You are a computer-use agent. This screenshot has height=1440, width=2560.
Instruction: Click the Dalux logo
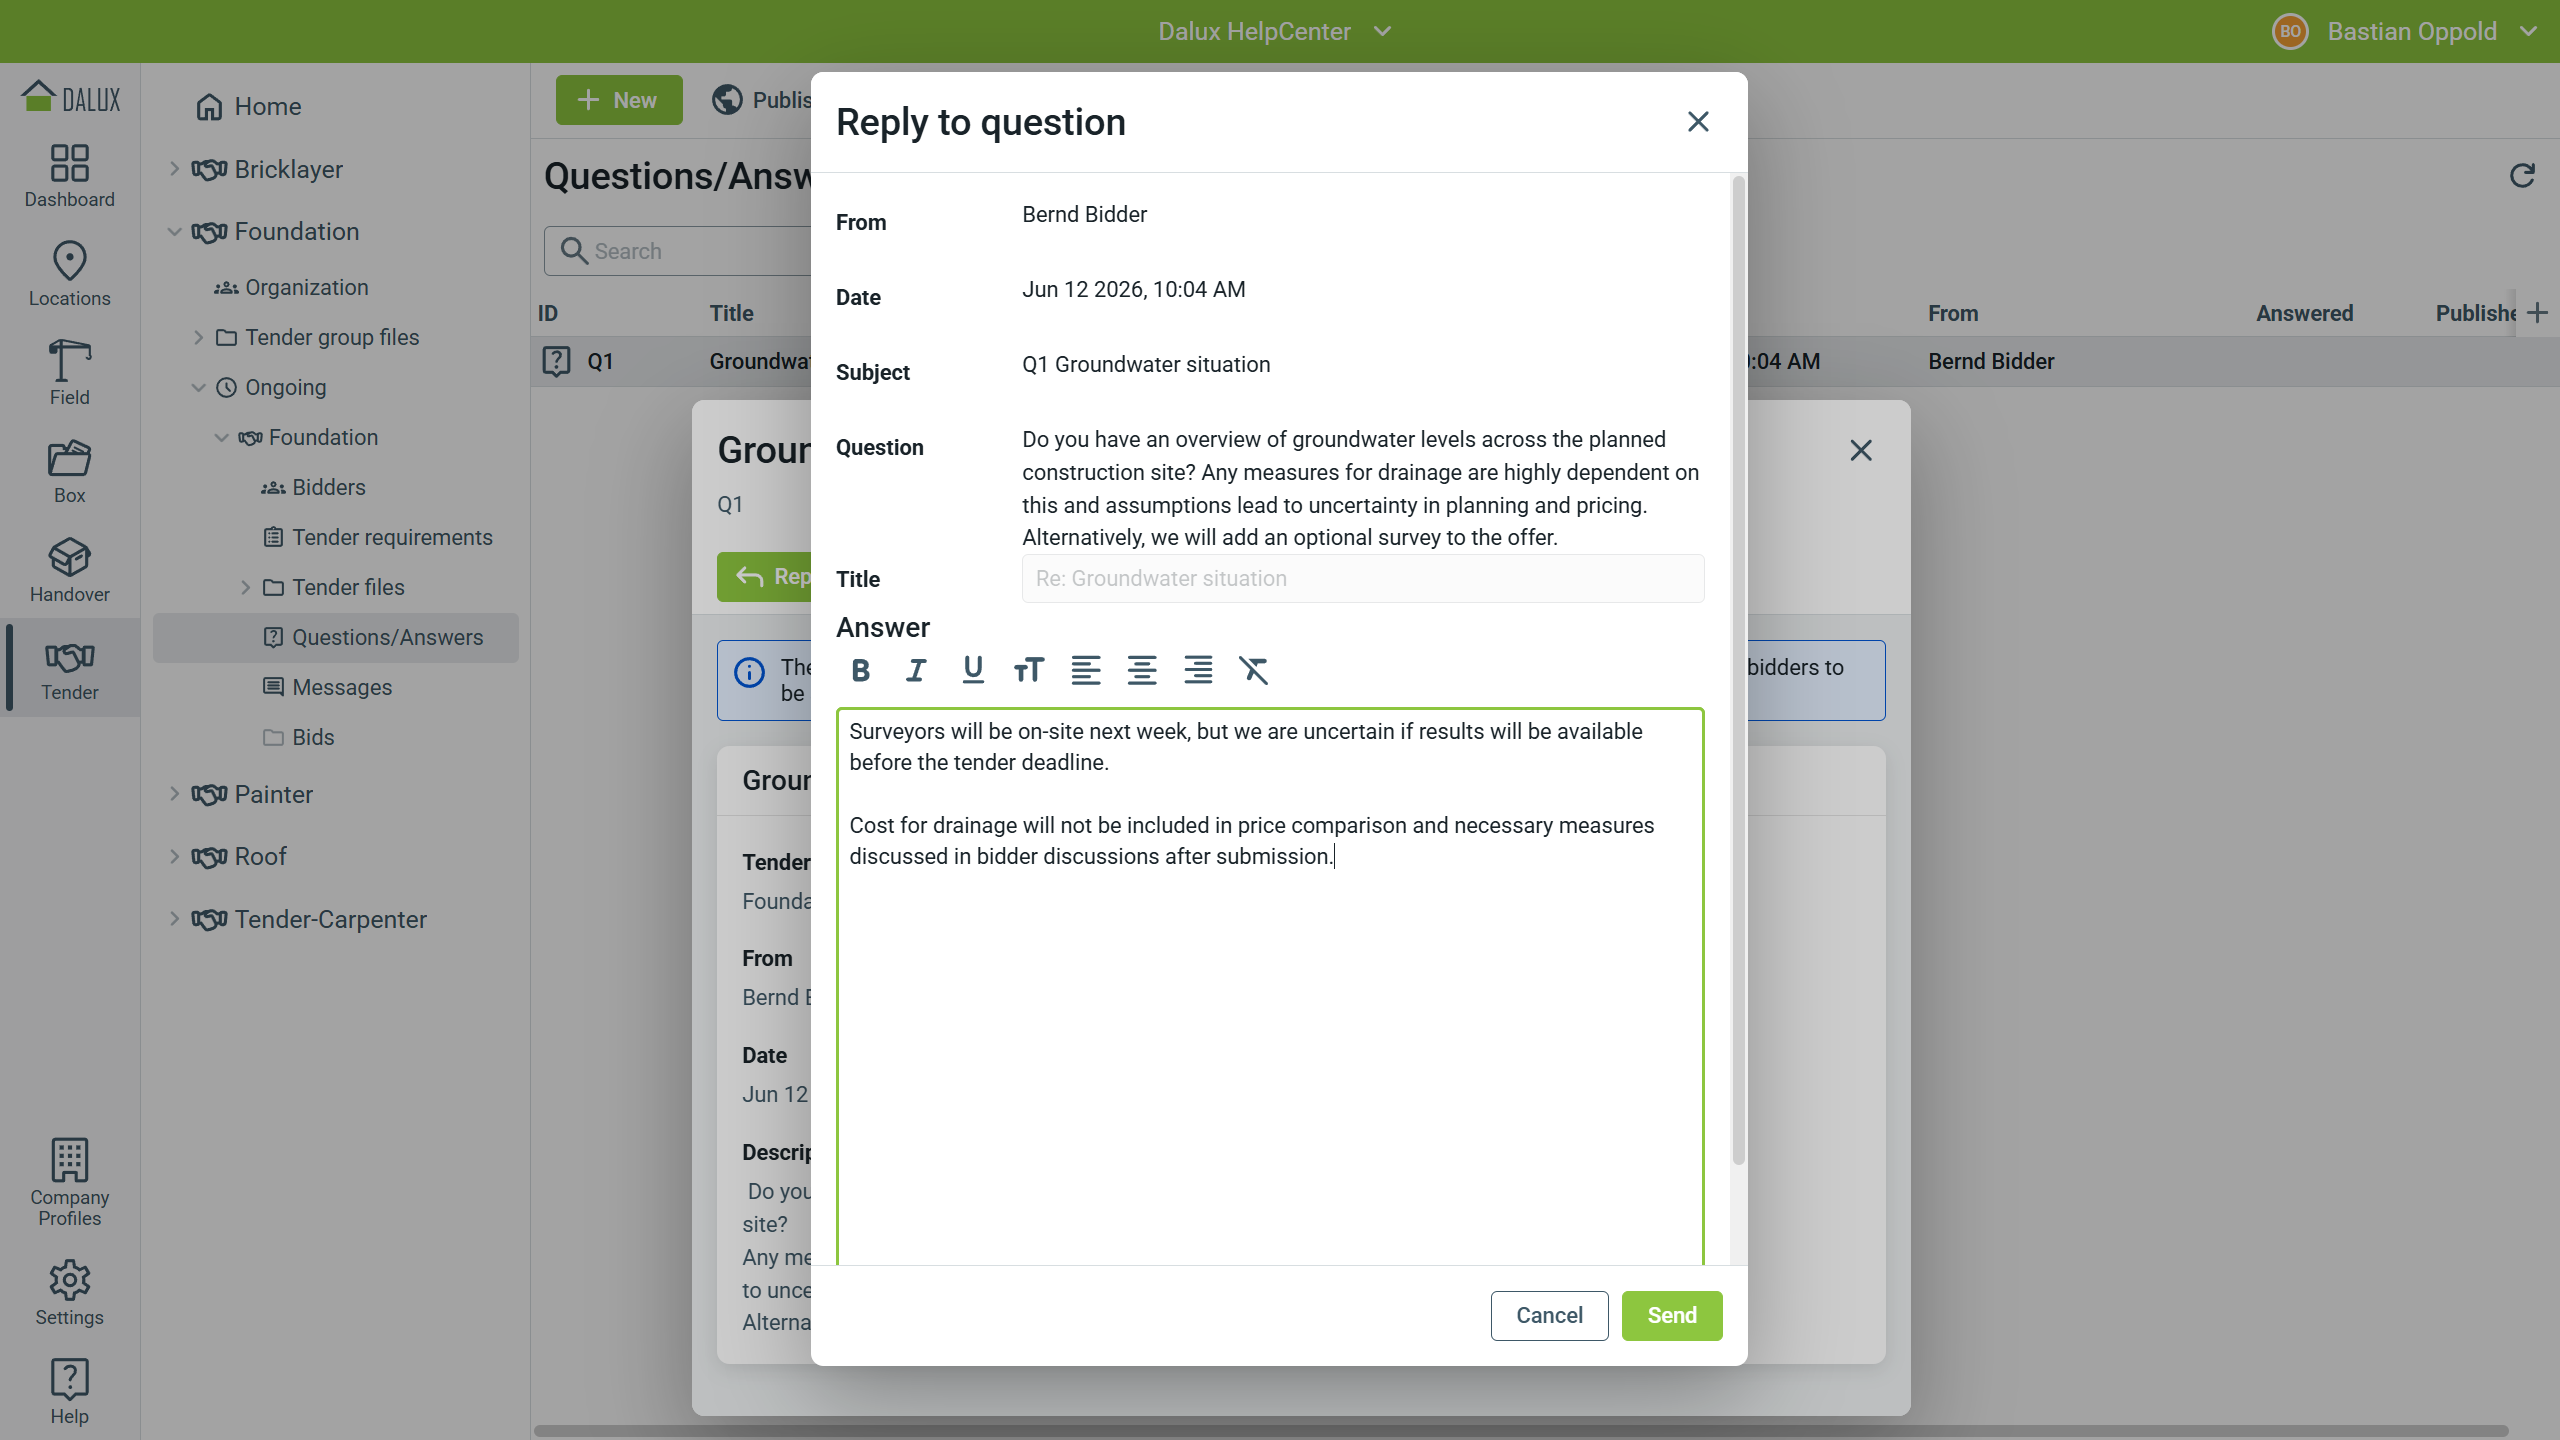click(70, 97)
